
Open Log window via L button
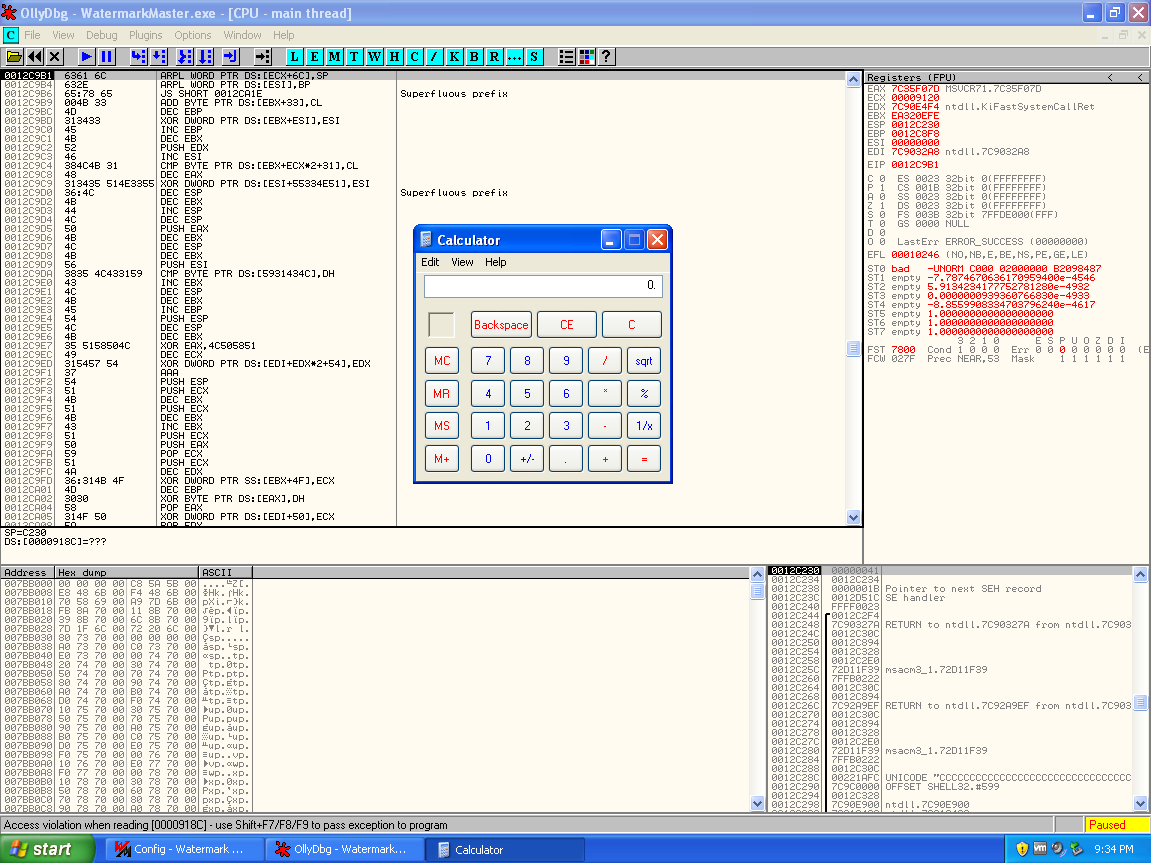294,57
